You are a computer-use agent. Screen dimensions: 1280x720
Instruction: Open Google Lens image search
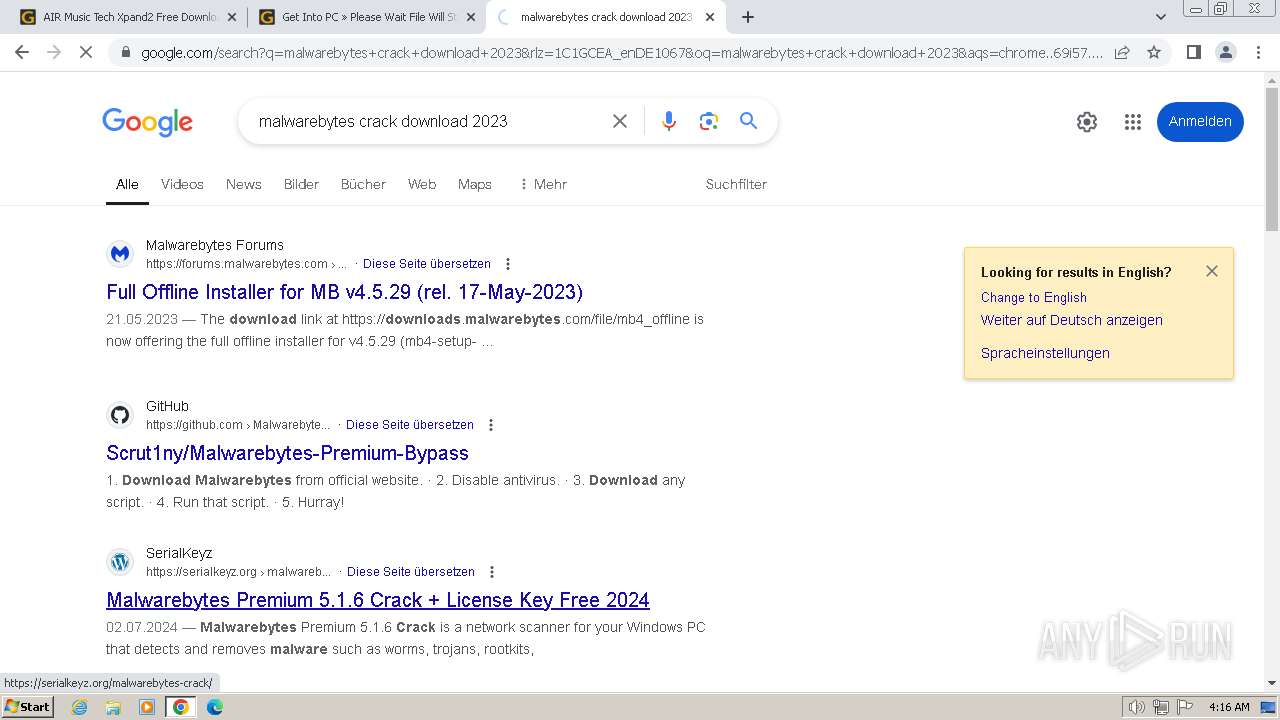pos(709,121)
